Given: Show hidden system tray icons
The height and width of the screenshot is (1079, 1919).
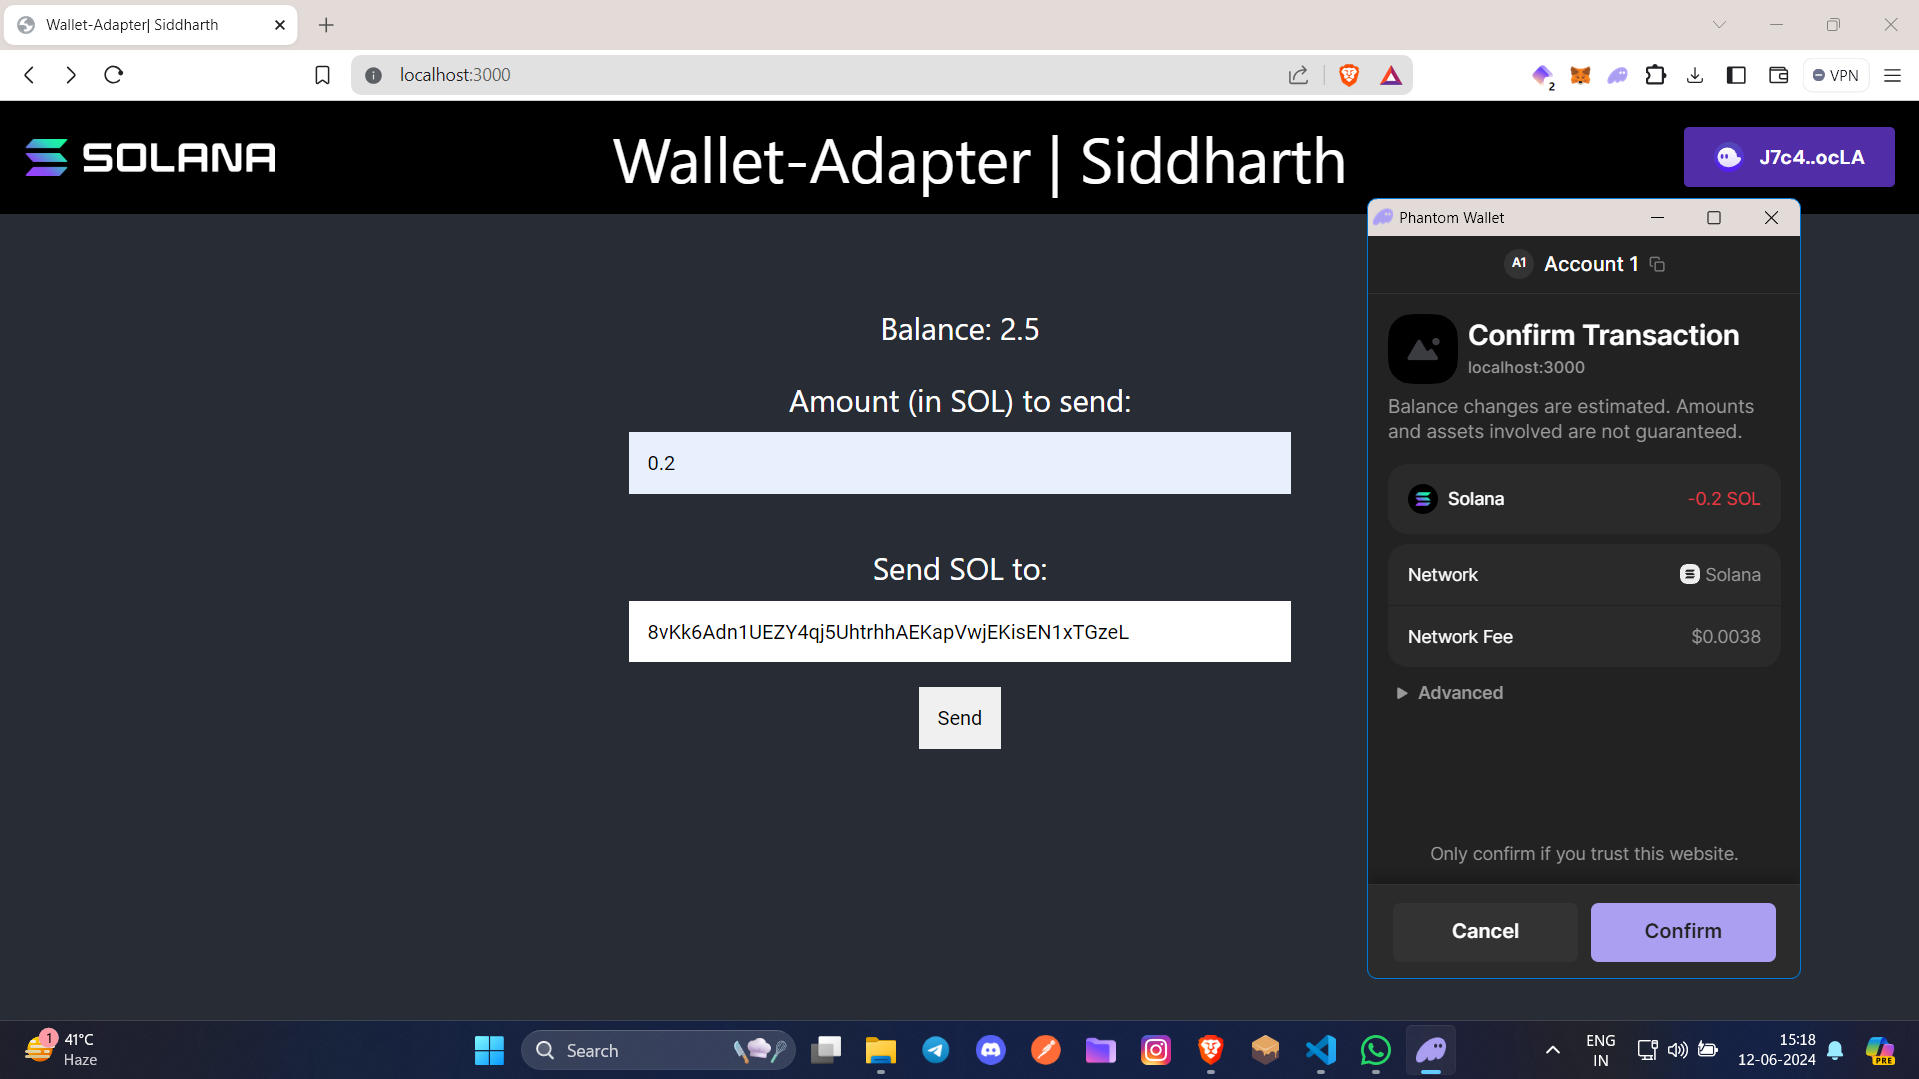Looking at the screenshot, I should tap(1552, 1050).
